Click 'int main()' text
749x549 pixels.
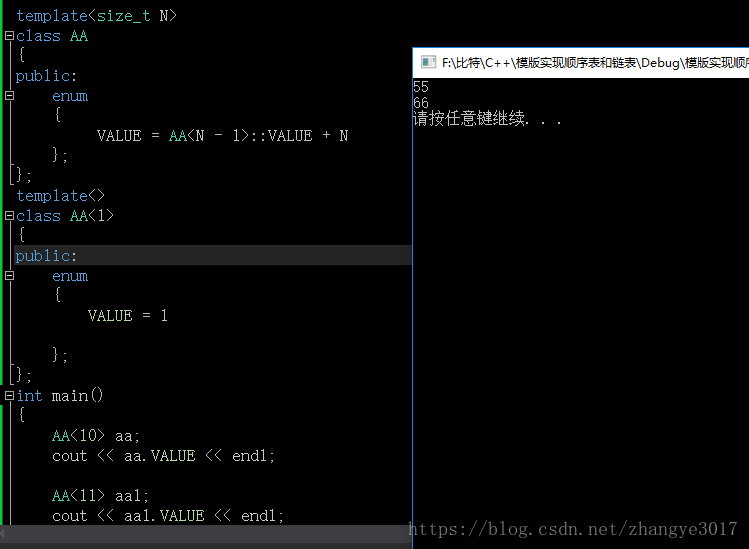60,396
